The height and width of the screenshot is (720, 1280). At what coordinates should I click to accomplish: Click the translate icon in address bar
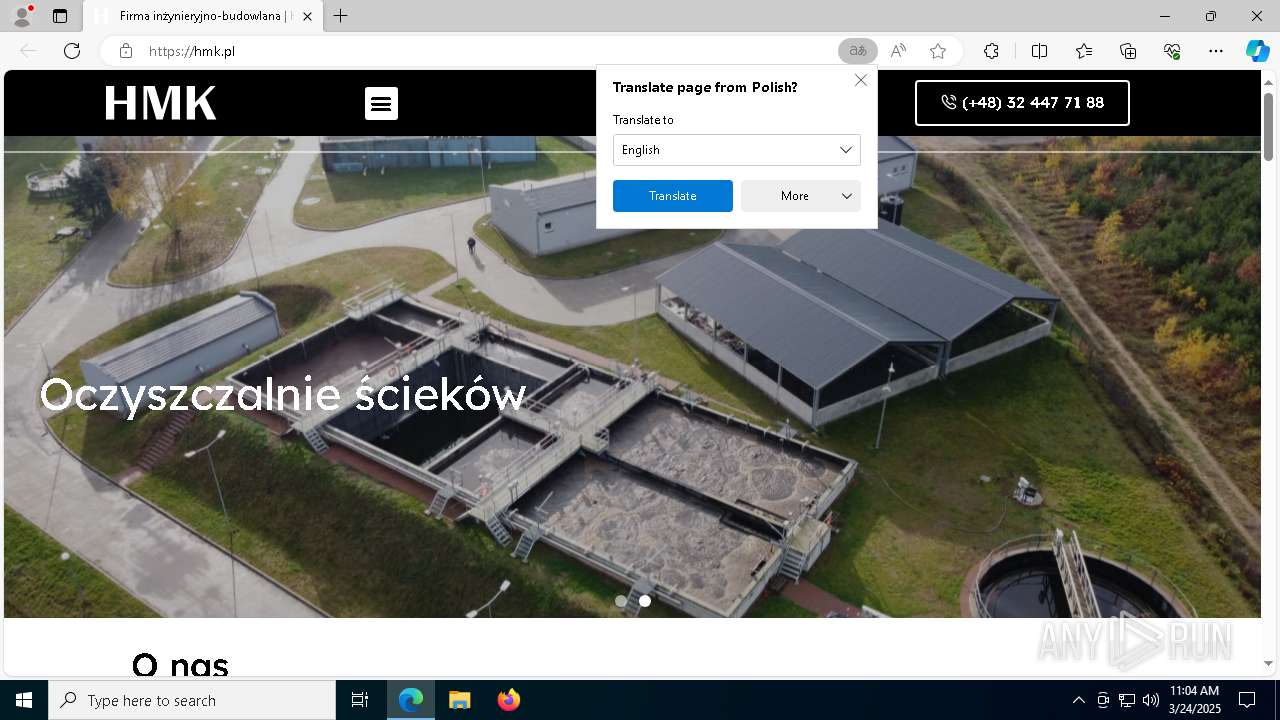pyautogui.click(x=857, y=51)
